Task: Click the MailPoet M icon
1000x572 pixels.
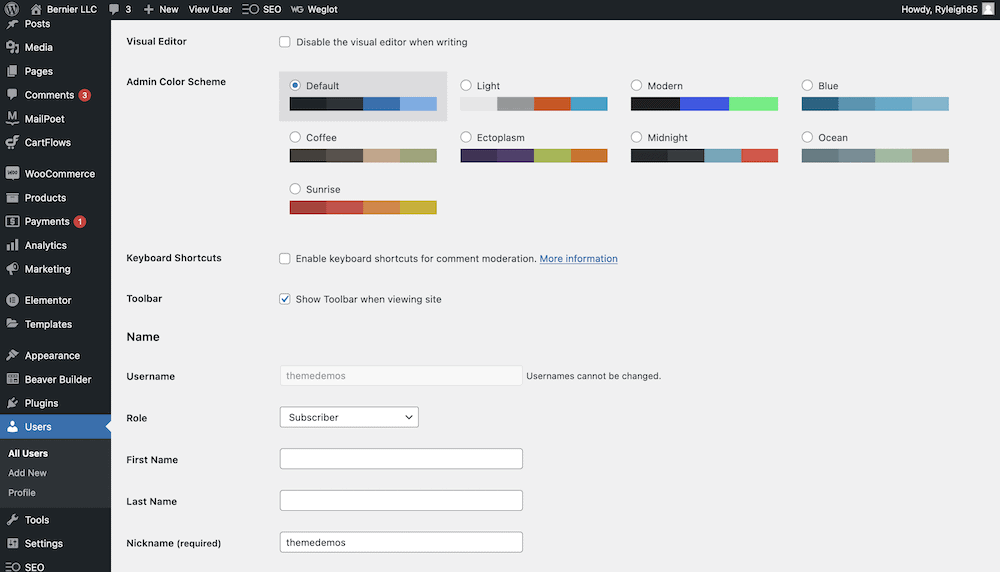Action: 12,118
